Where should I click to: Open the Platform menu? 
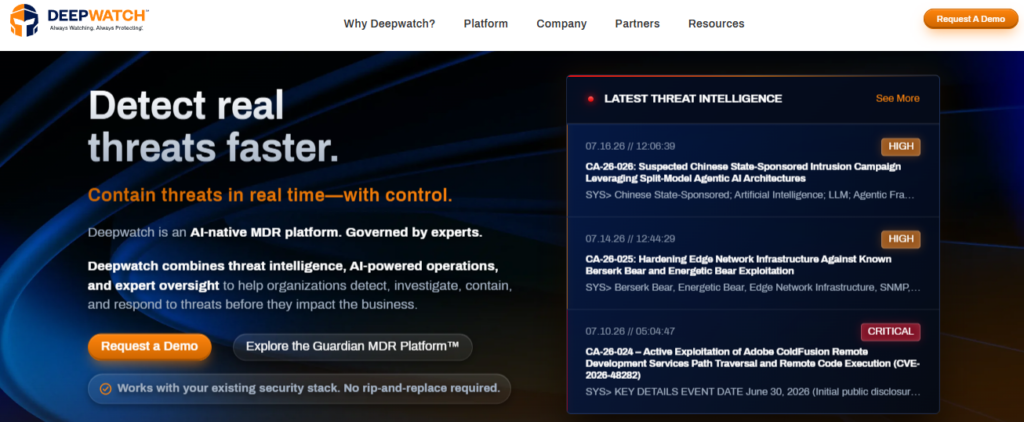(486, 24)
